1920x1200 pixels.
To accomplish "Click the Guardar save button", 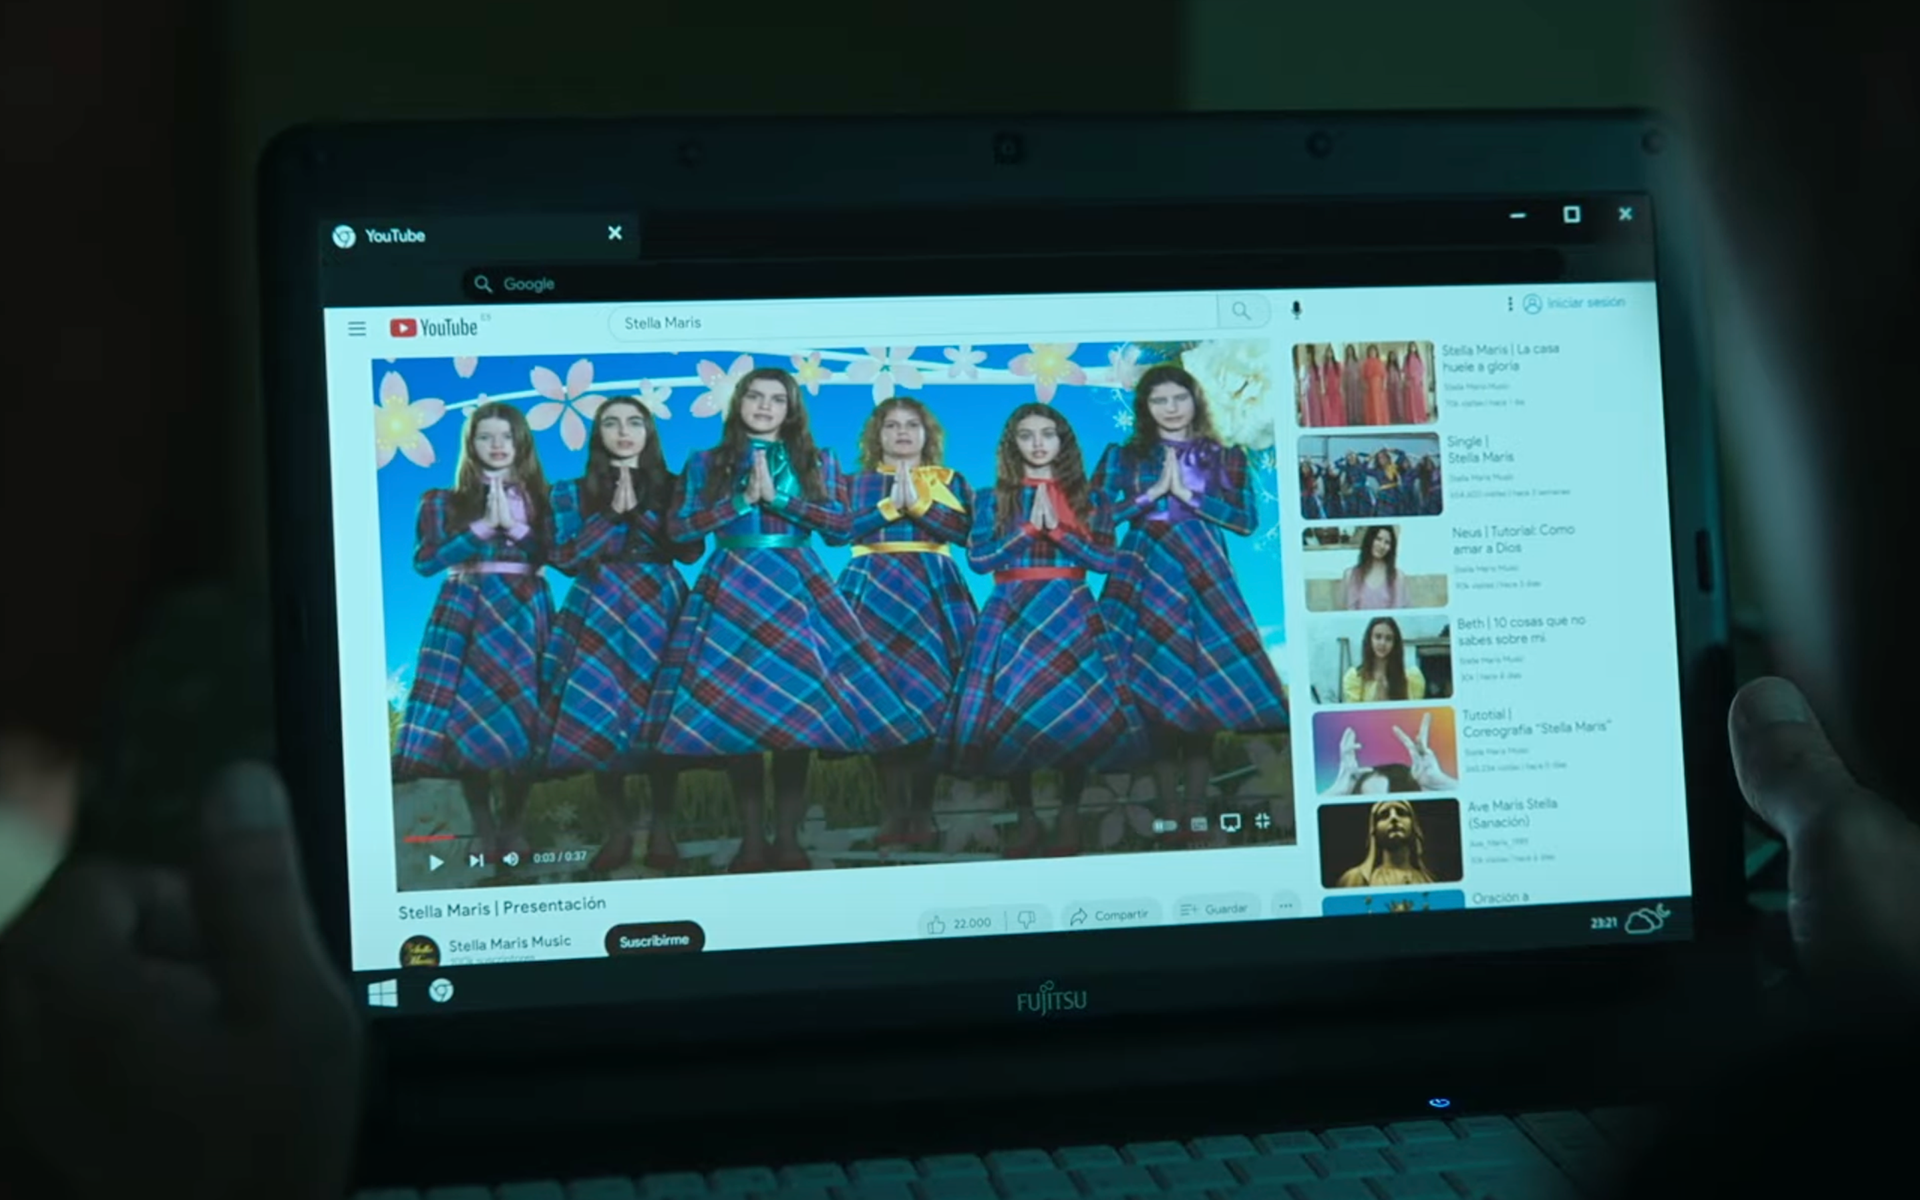I will point(1214,909).
